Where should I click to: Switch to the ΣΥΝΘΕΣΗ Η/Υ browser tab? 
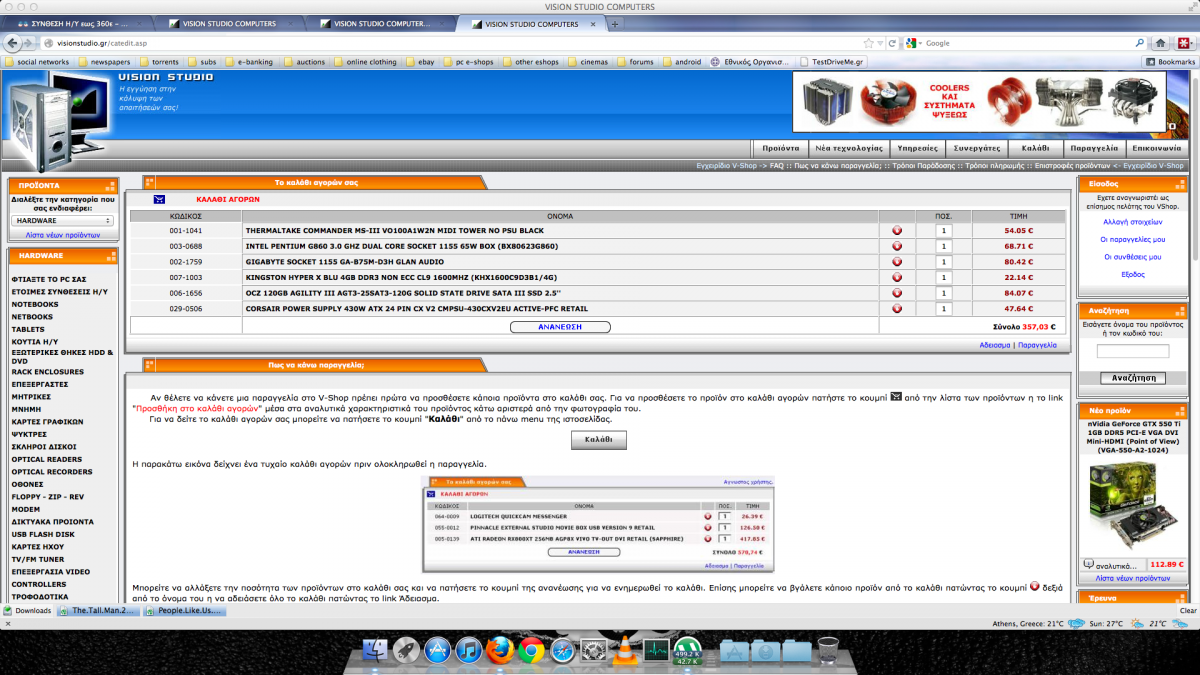78,24
